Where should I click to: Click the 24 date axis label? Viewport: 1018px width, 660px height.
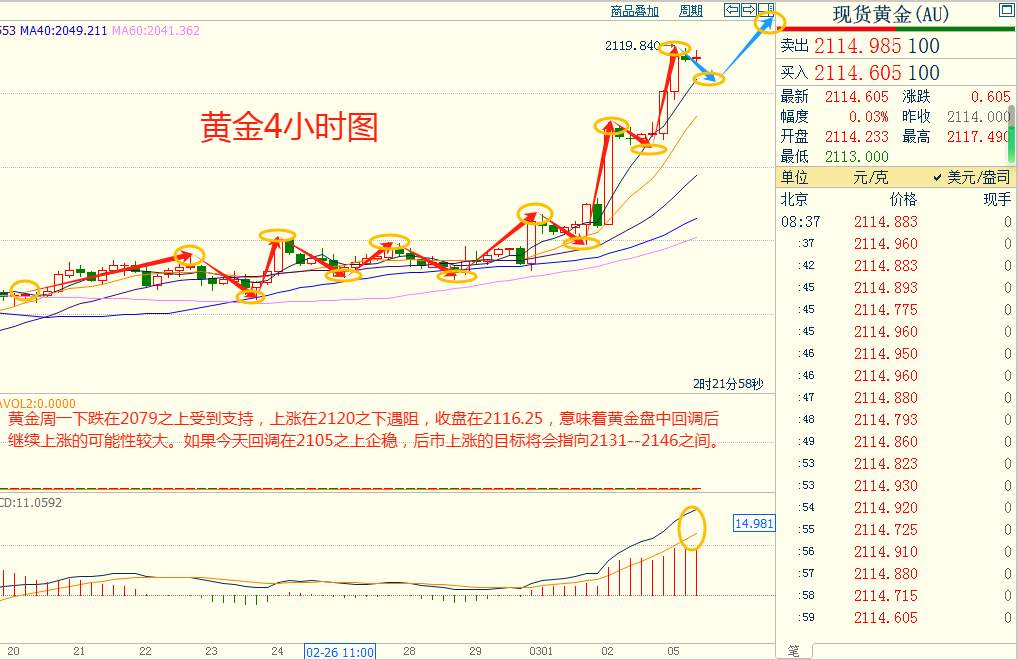pyautogui.click(x=277, y=651)
